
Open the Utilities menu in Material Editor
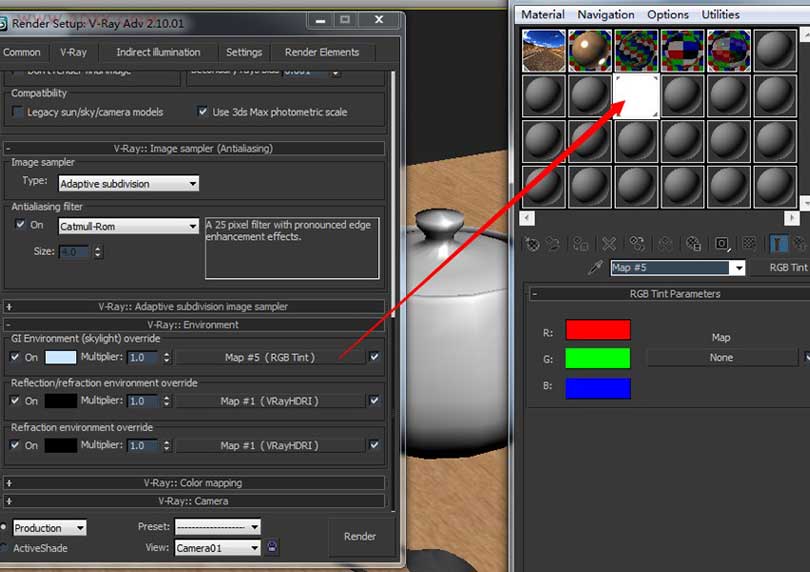[720, 14]
